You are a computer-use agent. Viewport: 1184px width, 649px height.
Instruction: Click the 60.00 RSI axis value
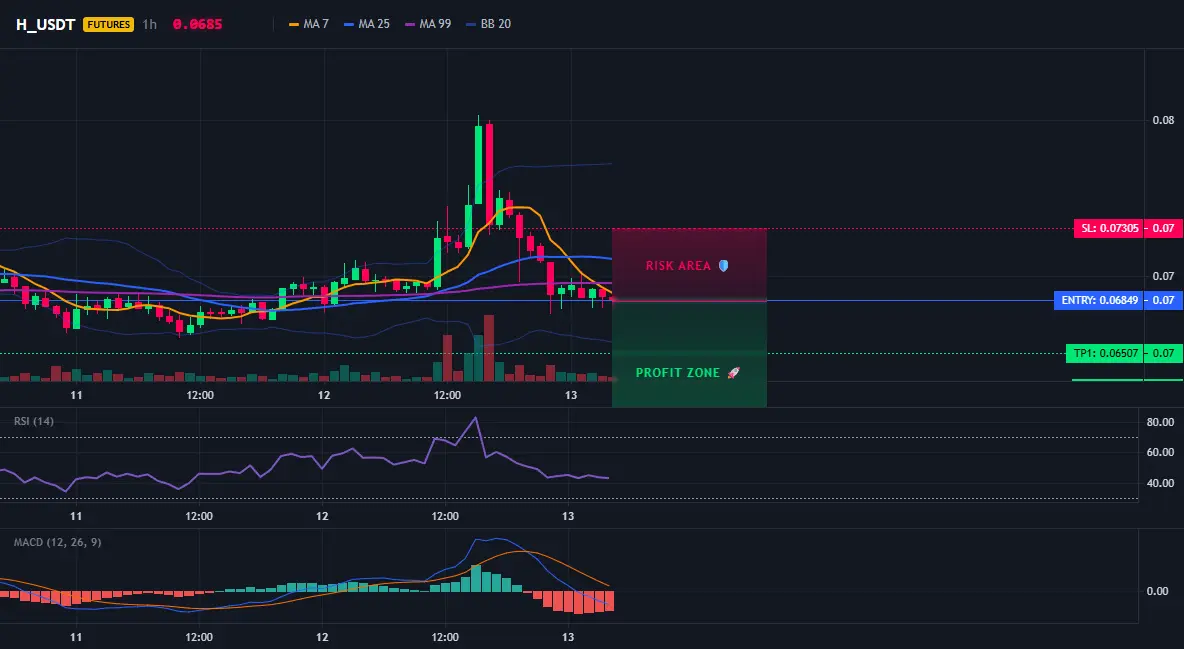(x=1161, y=453)
